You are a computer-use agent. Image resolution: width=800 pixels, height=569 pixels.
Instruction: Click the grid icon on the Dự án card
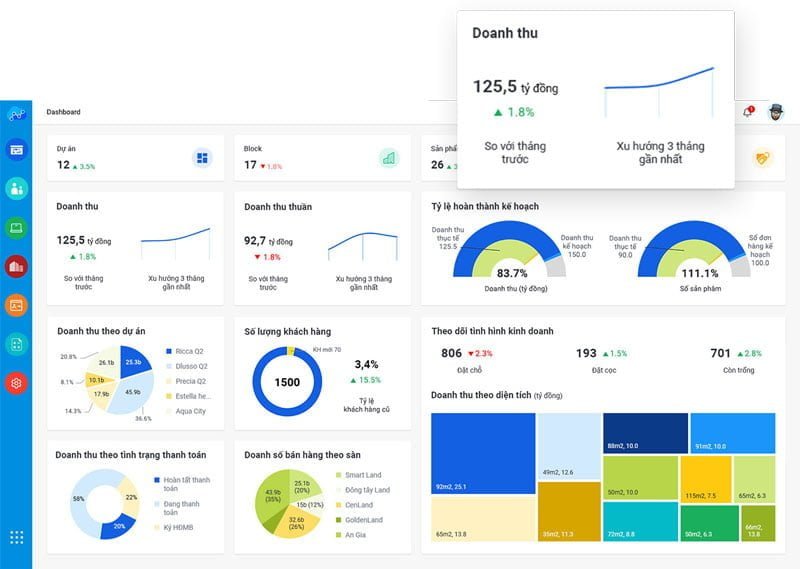point(202,158)
